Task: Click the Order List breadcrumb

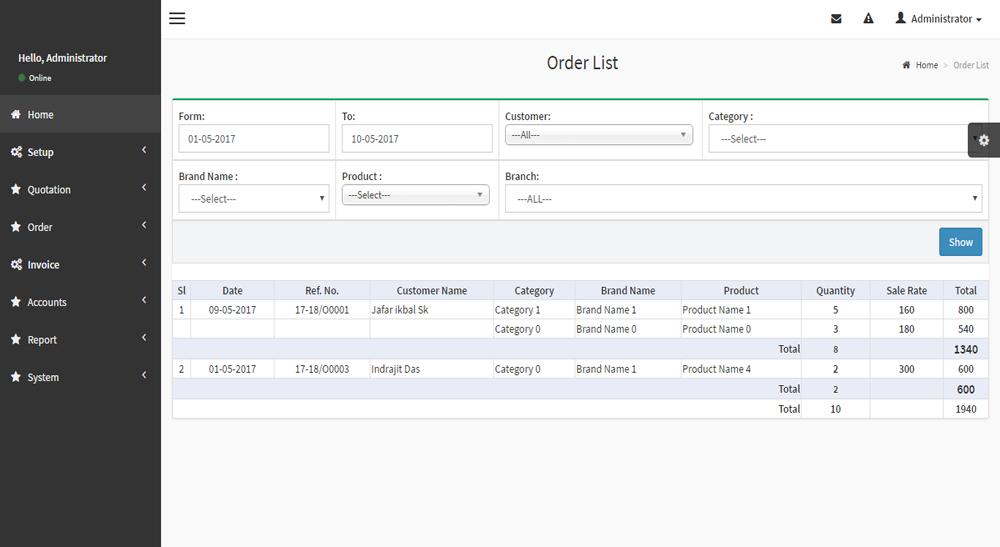Action: point(971,65)
